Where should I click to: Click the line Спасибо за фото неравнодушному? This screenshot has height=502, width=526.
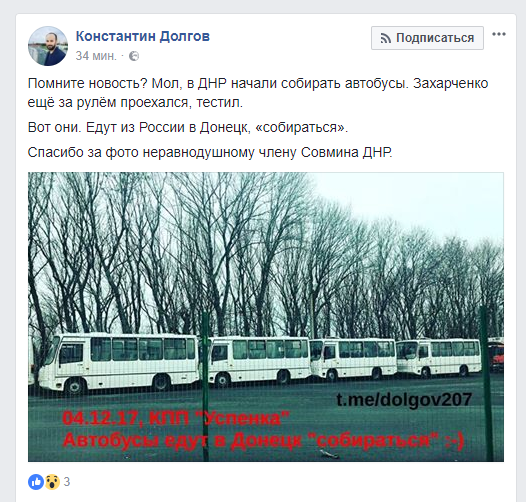click(x=210, y=152)
